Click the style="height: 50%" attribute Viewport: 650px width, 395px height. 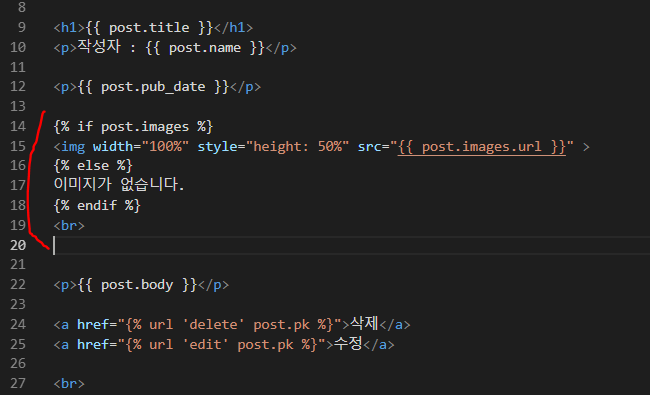pyautogui.click(x=273, y=146)
